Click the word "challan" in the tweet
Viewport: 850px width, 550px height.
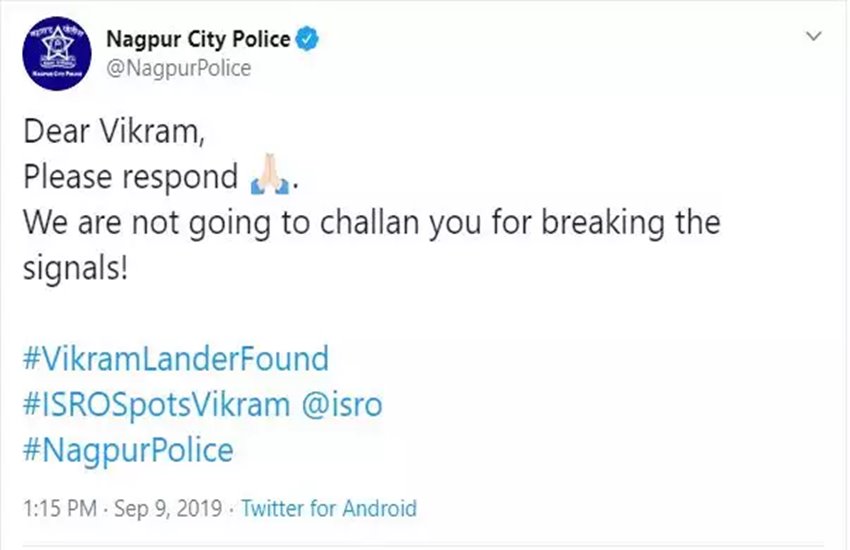pyautogui.click(x=370, y=222)
